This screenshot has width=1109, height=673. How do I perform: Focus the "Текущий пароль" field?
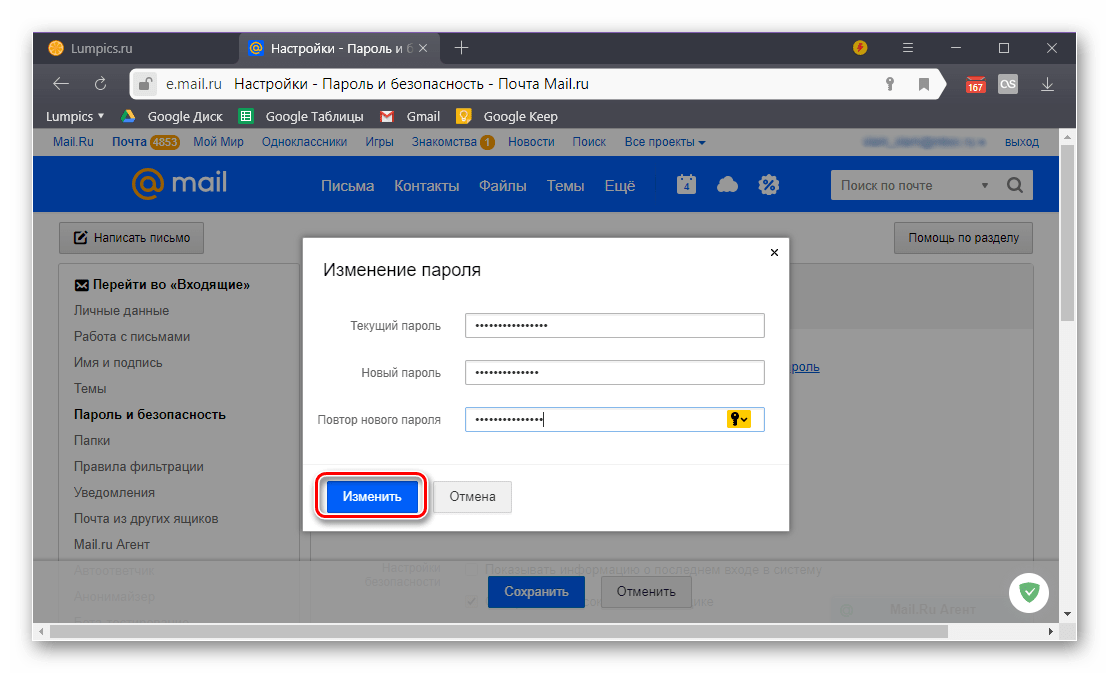tap(614, 326)
